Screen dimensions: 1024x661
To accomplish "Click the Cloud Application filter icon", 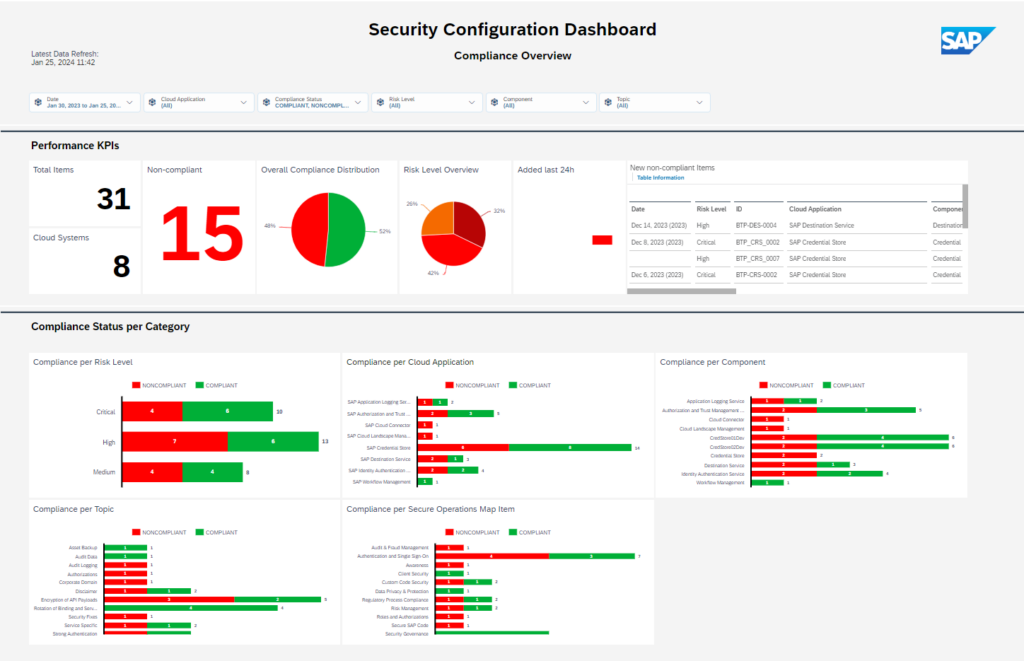I will 152,103.
